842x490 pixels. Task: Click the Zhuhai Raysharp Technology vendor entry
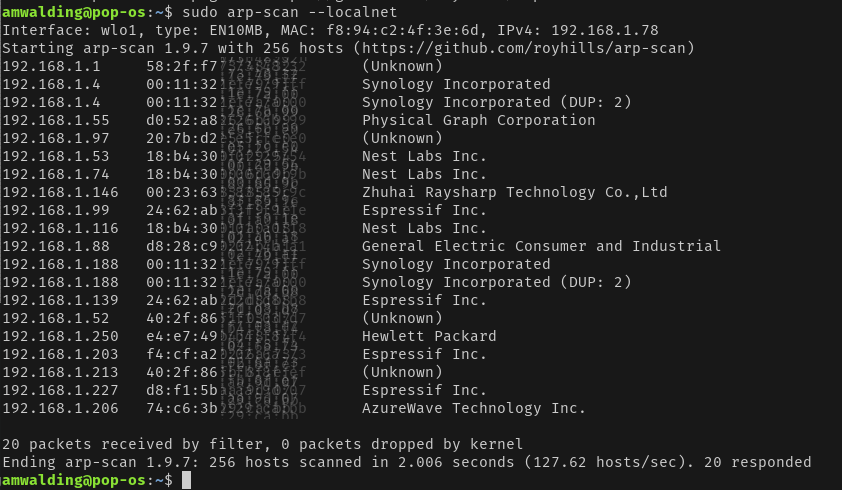pyautogui.click(x=514, y=192)
